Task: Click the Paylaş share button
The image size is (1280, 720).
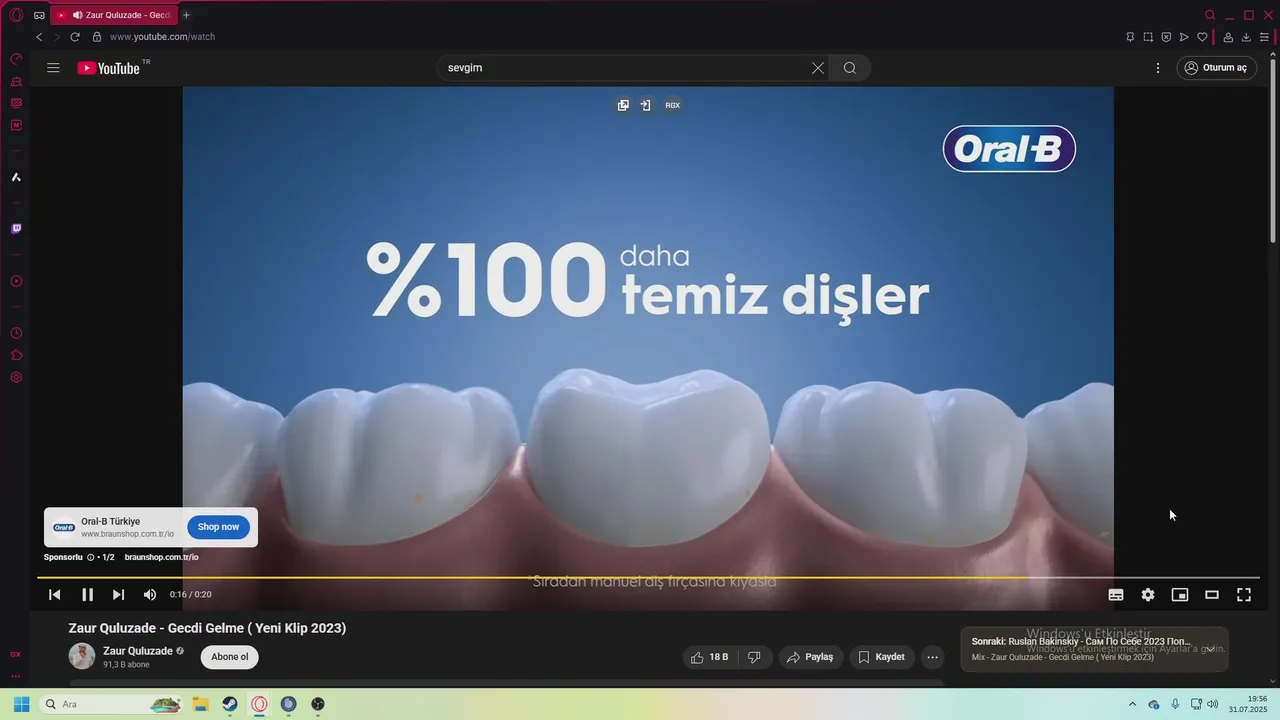Action: pos(810,657)
